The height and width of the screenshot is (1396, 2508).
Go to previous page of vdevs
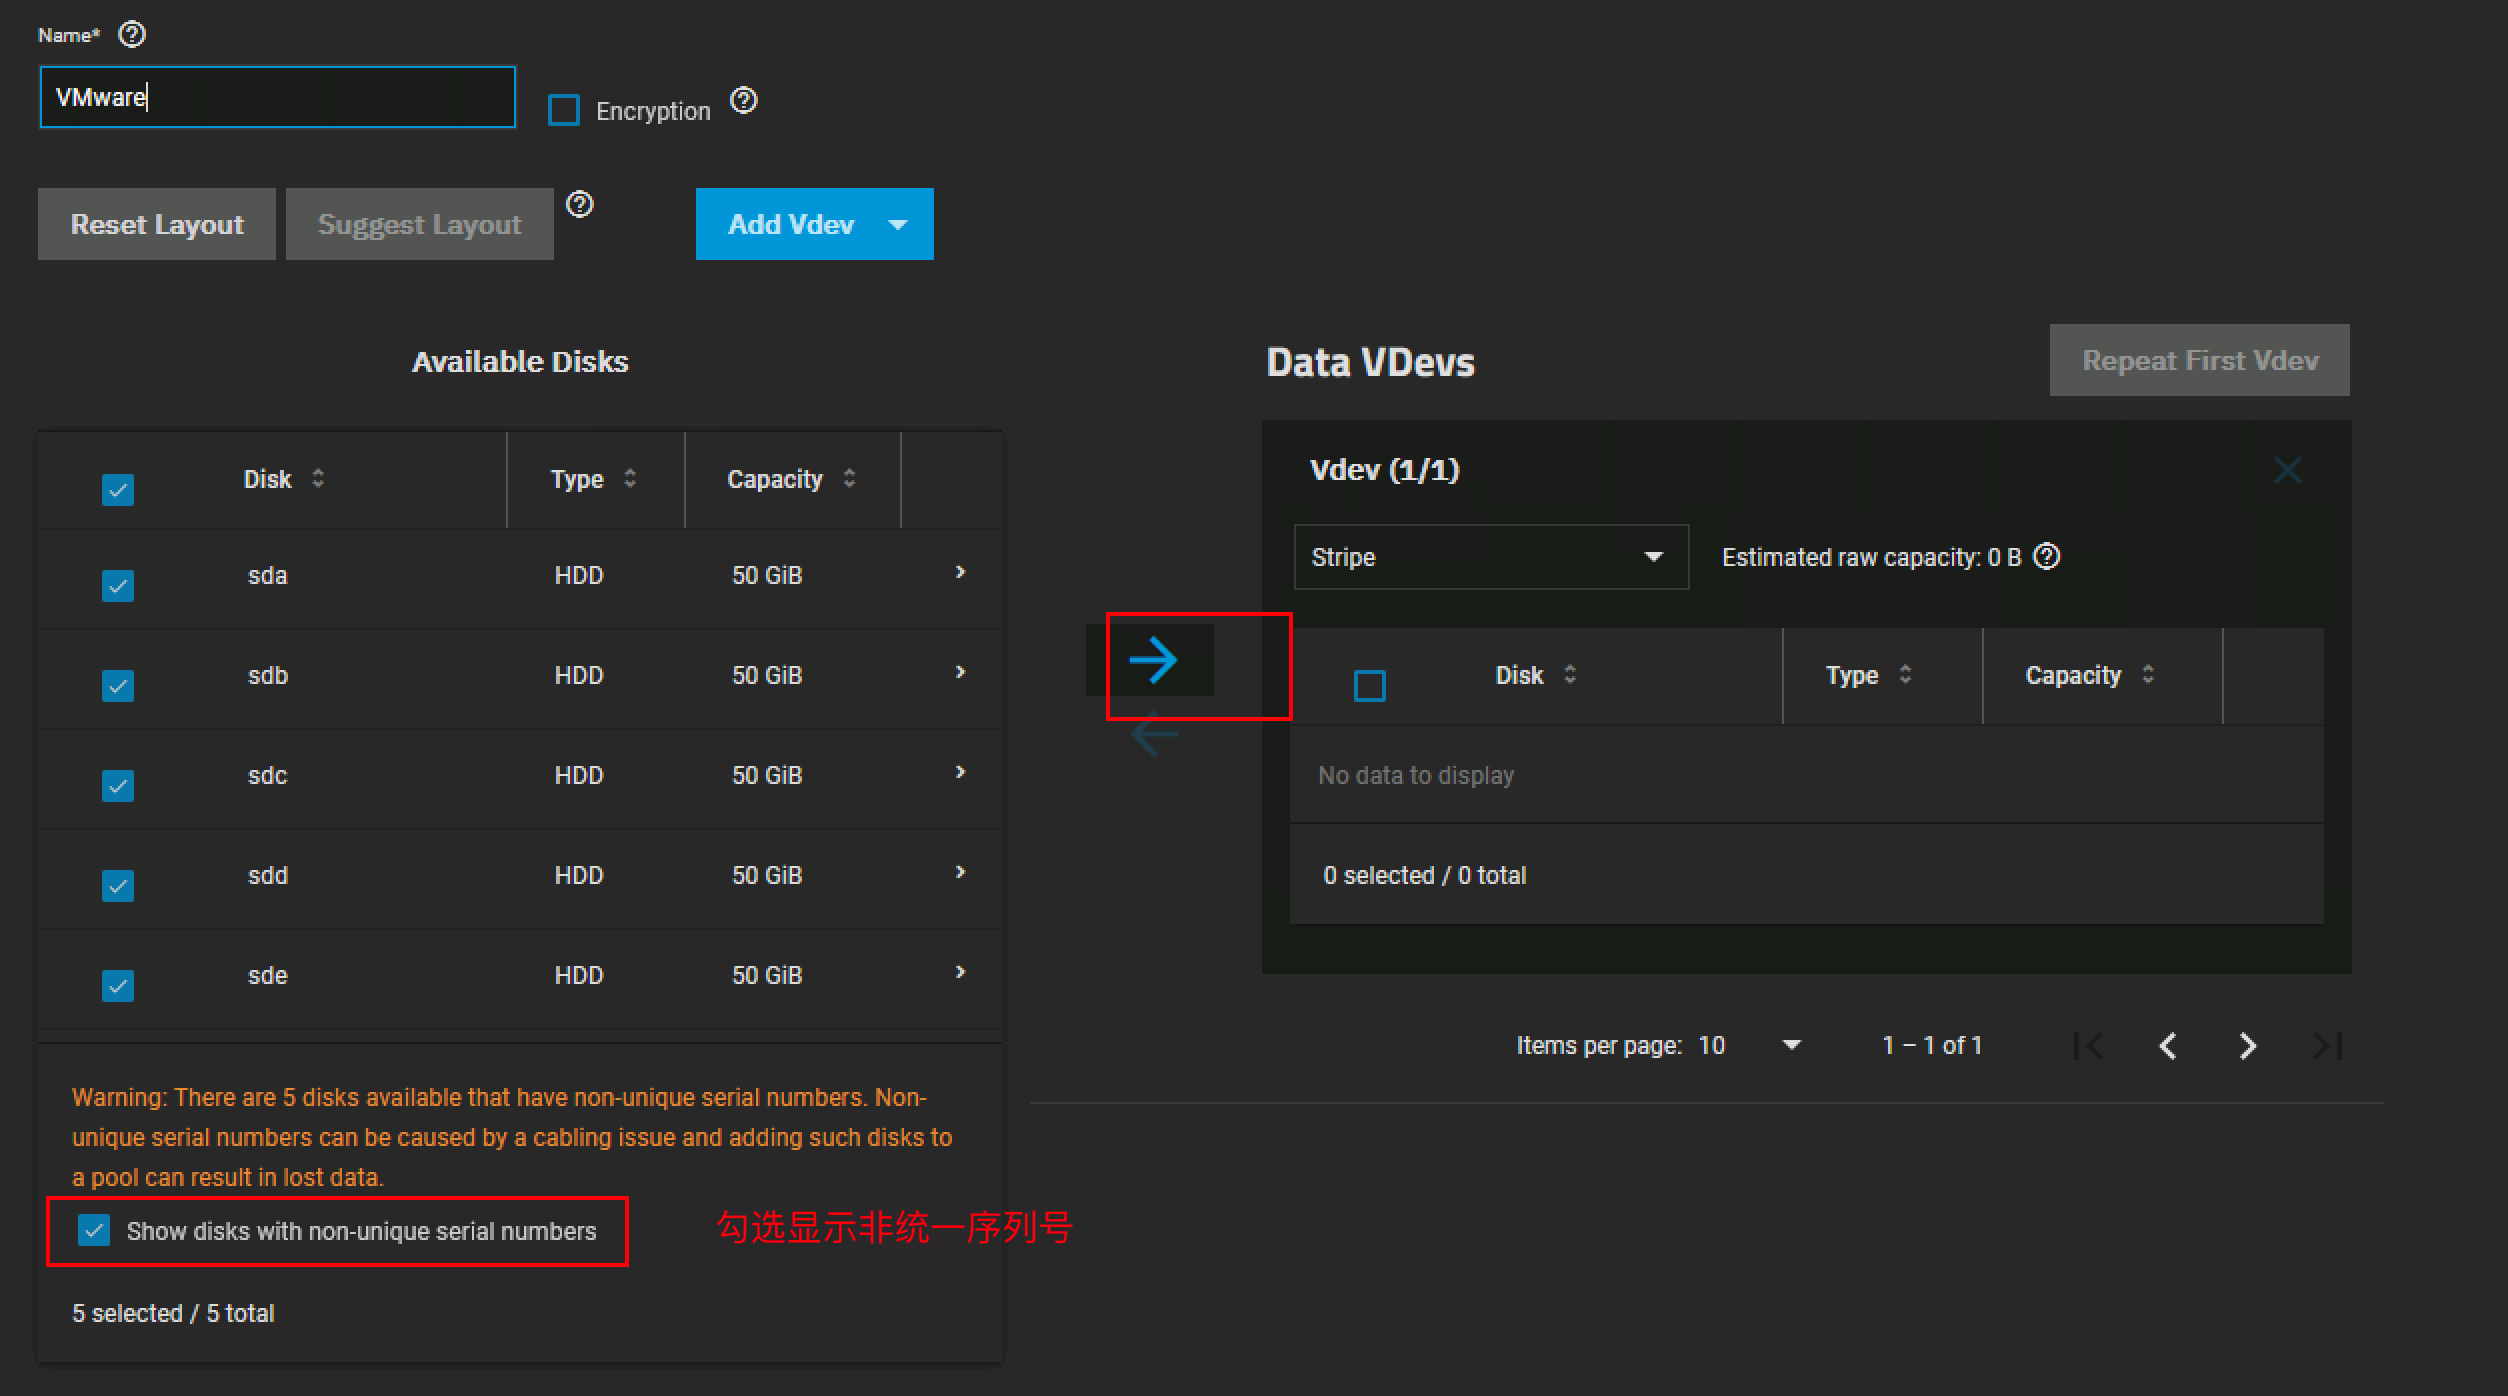[2168, 1046]
